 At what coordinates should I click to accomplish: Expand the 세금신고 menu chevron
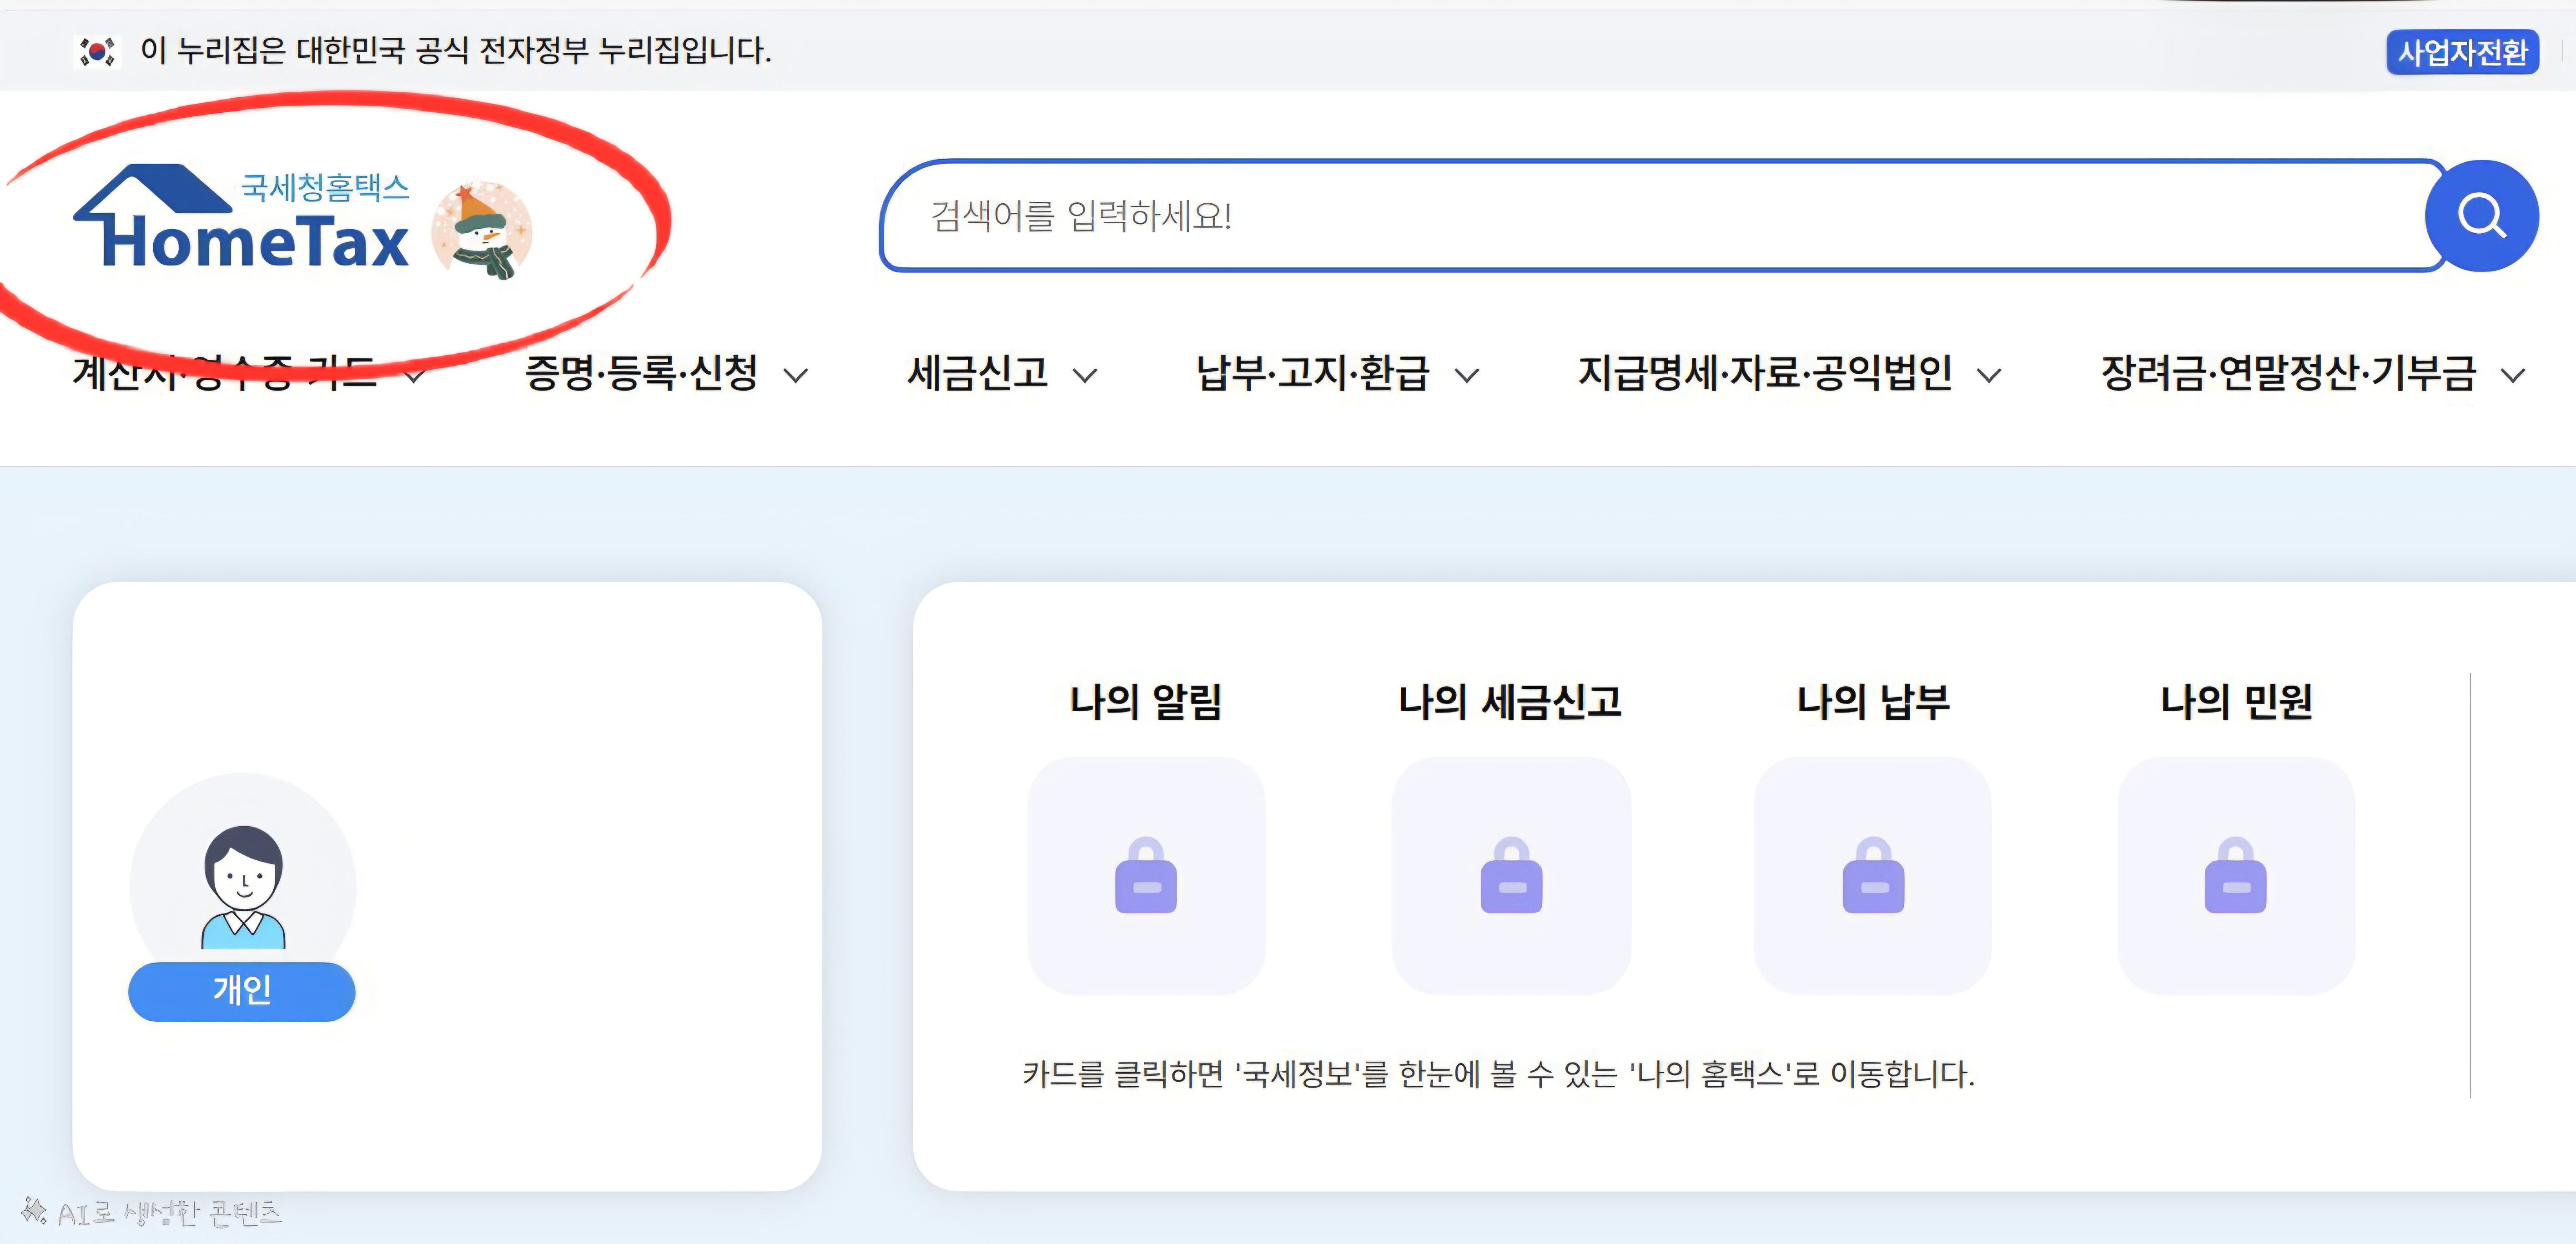point(1085,376)
